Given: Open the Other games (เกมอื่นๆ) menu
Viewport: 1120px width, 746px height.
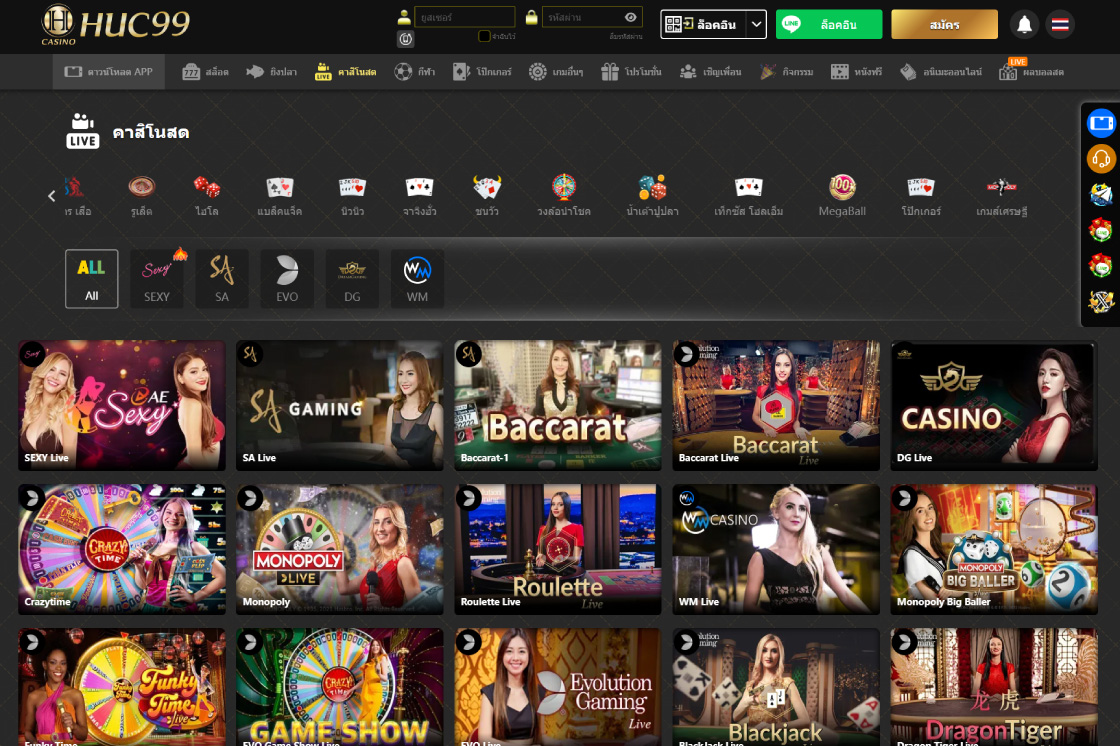Looking at the screenshot, I should 556,72.
